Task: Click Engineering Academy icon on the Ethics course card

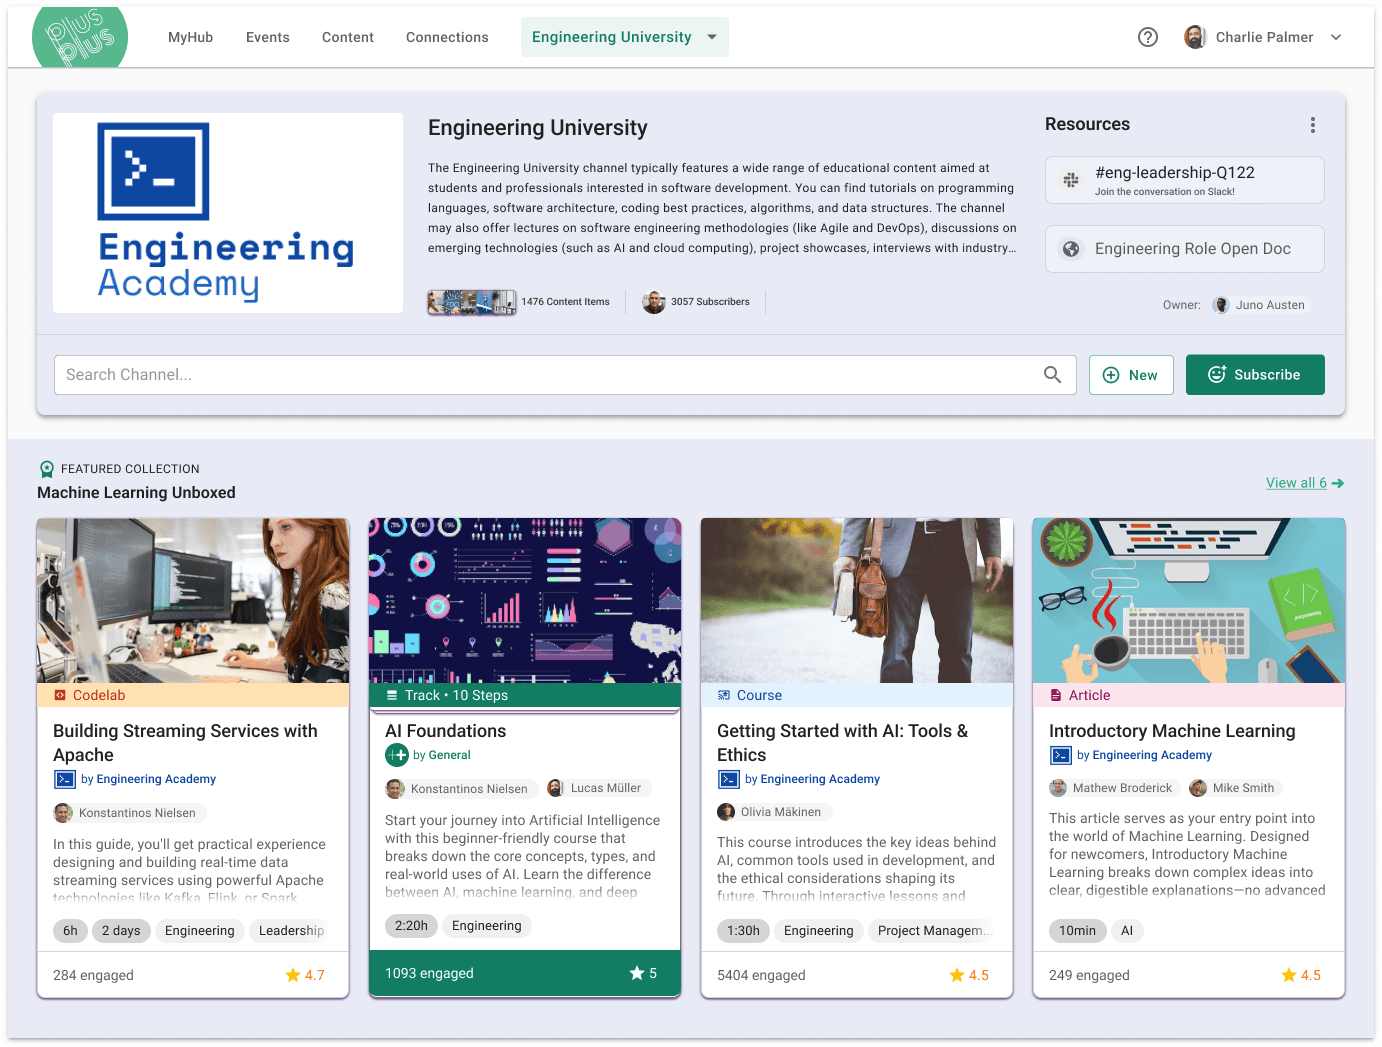Action: coord(728,780)
